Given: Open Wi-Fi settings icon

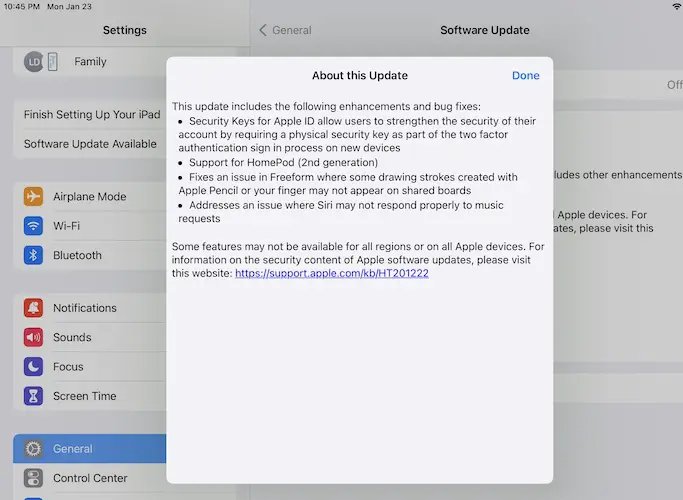Looking at the screenshot, I should pos(34,226).
